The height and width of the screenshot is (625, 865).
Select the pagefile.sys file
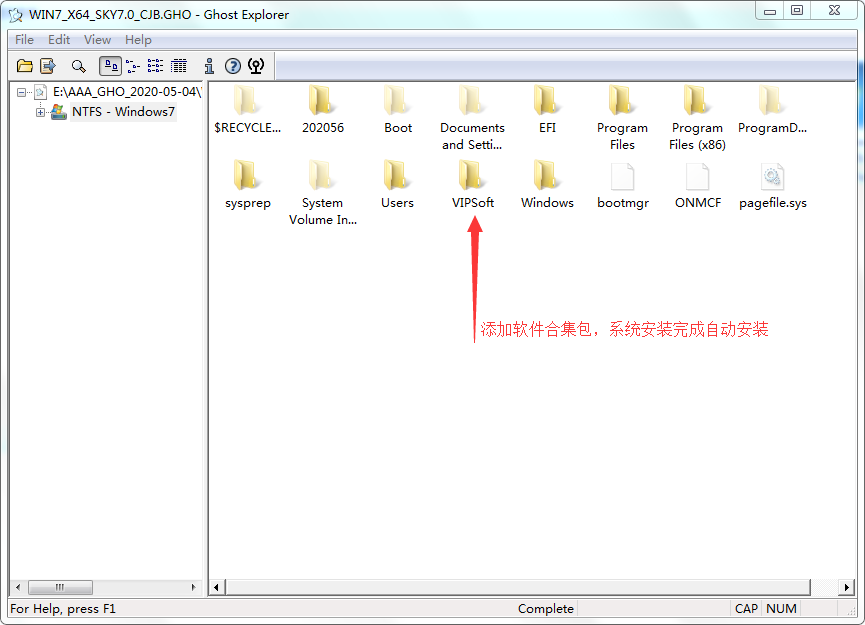[773, 186]
